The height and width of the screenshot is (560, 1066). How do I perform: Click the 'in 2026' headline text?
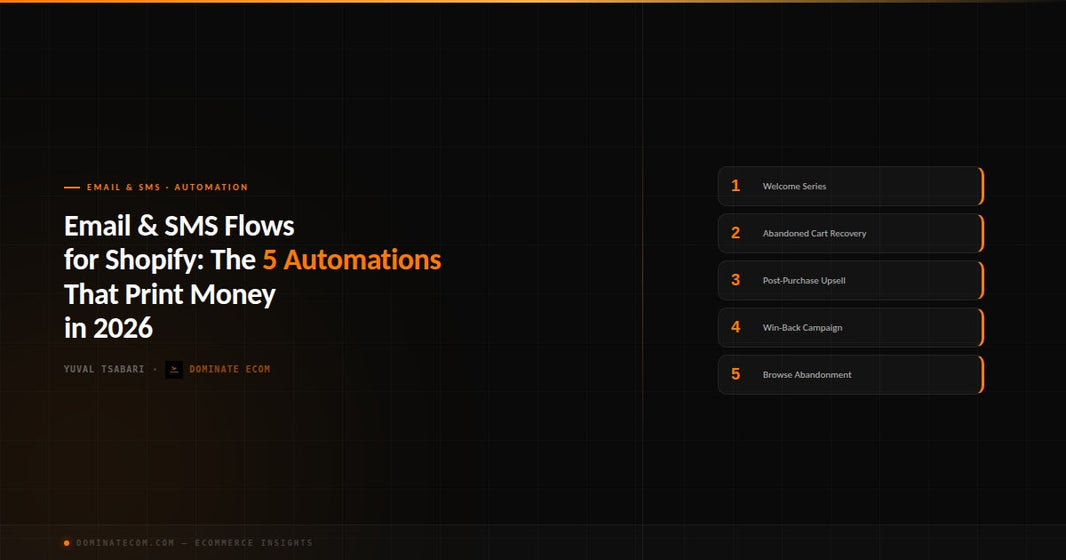pos(108,328)
